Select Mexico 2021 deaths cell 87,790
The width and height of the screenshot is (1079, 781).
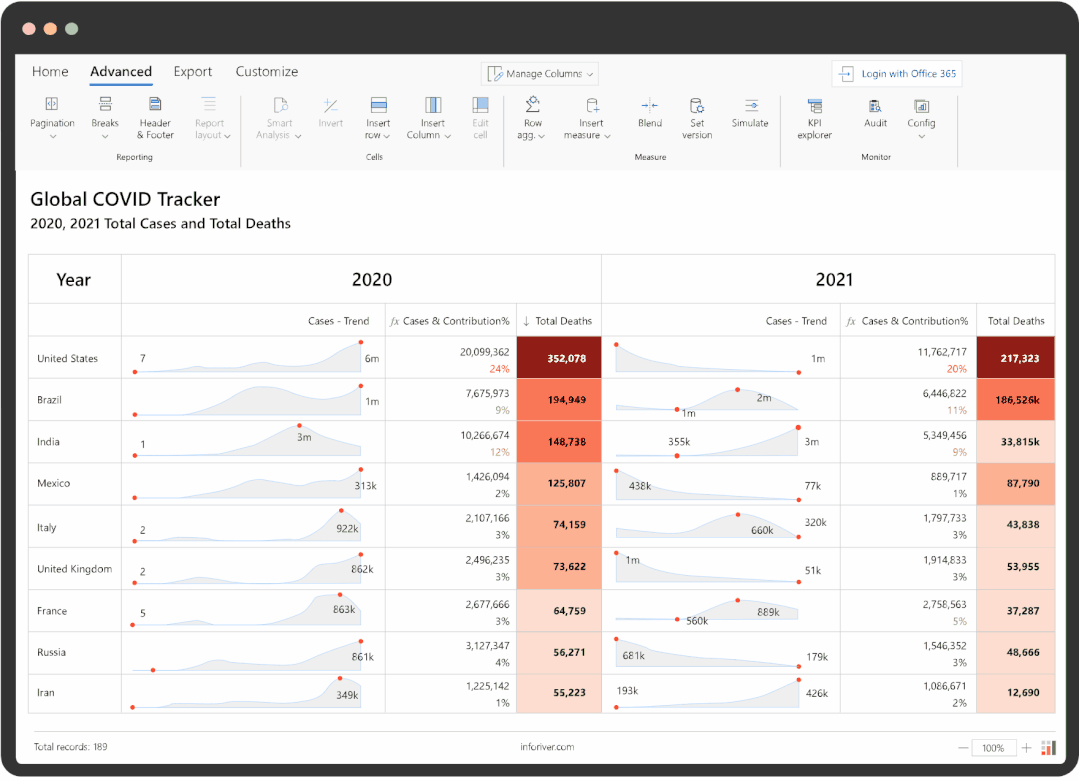click(x=1016, y=484)
